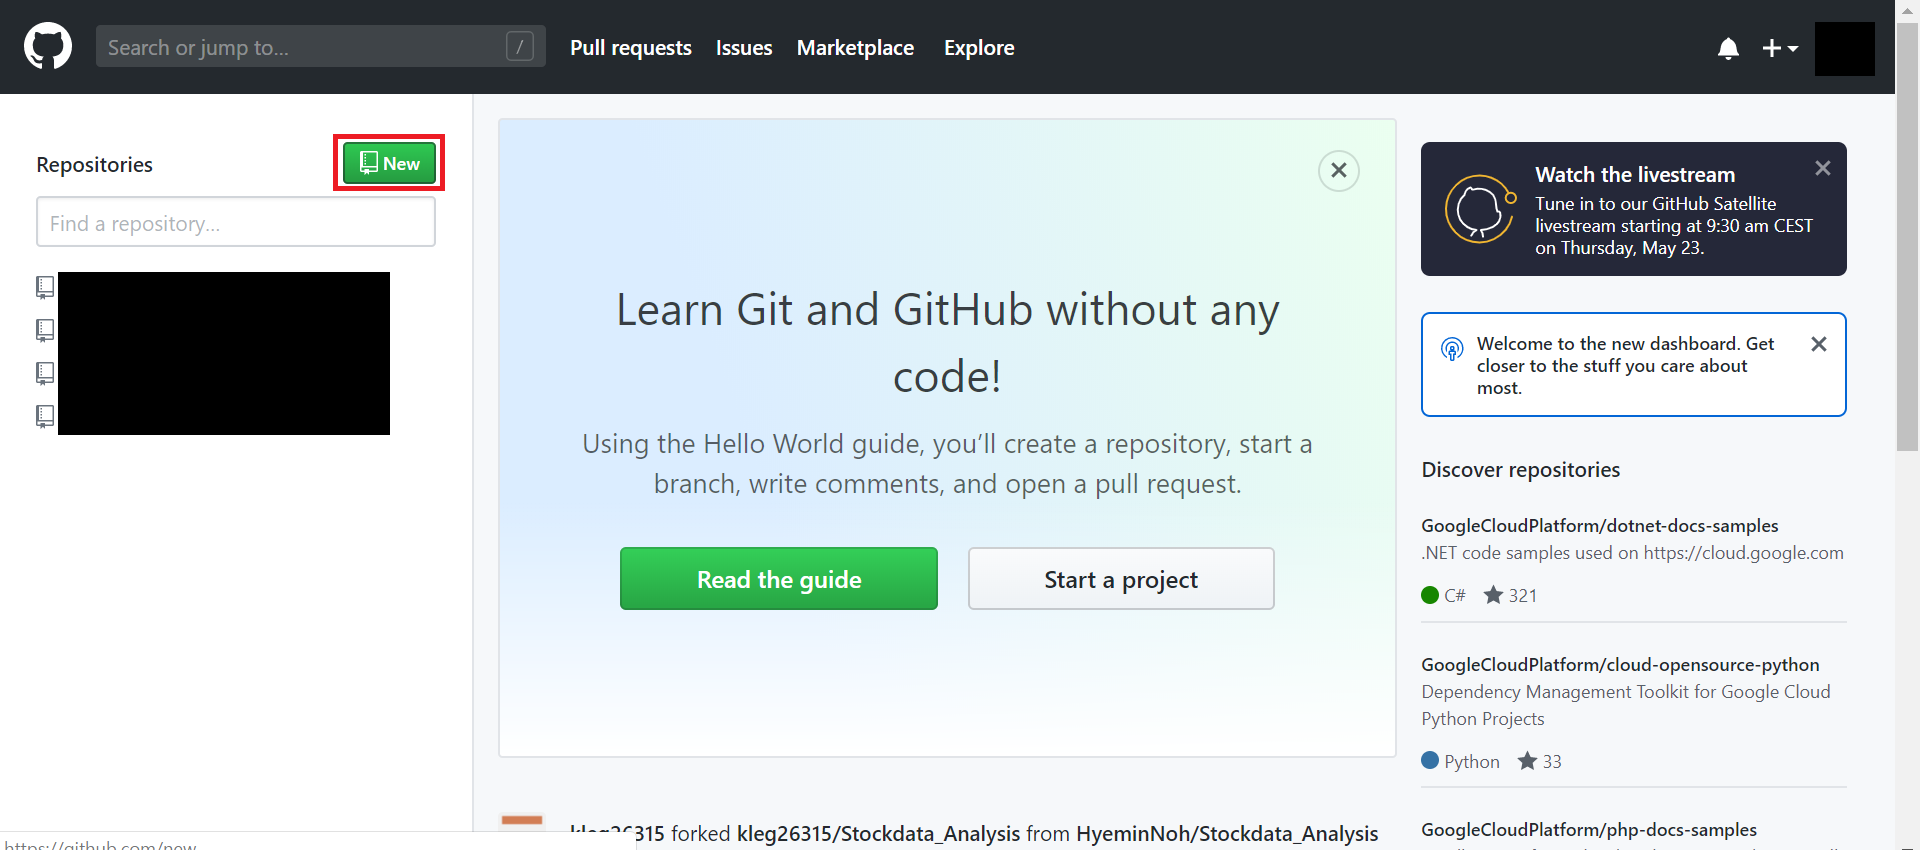Screen dimensions: 1920x850
Task: Open kleg26315/Stockdata_Analysis fork link
Action: pyautogui.click(x=878, y=833)
